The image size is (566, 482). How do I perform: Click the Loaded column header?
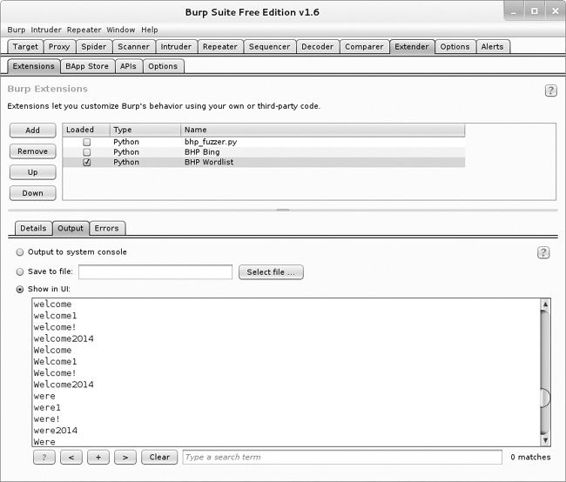(86, 130)
